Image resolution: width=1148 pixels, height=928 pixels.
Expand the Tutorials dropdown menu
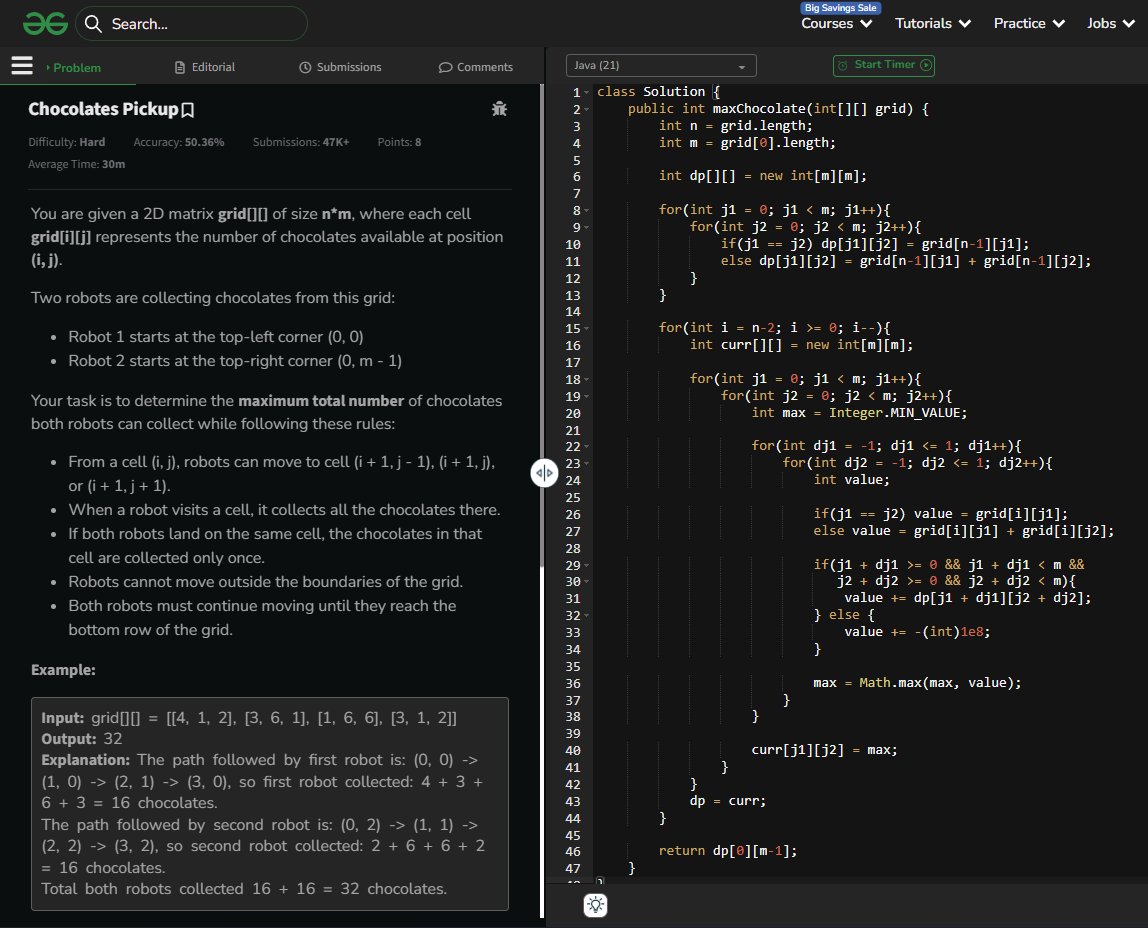pos(932,23)
